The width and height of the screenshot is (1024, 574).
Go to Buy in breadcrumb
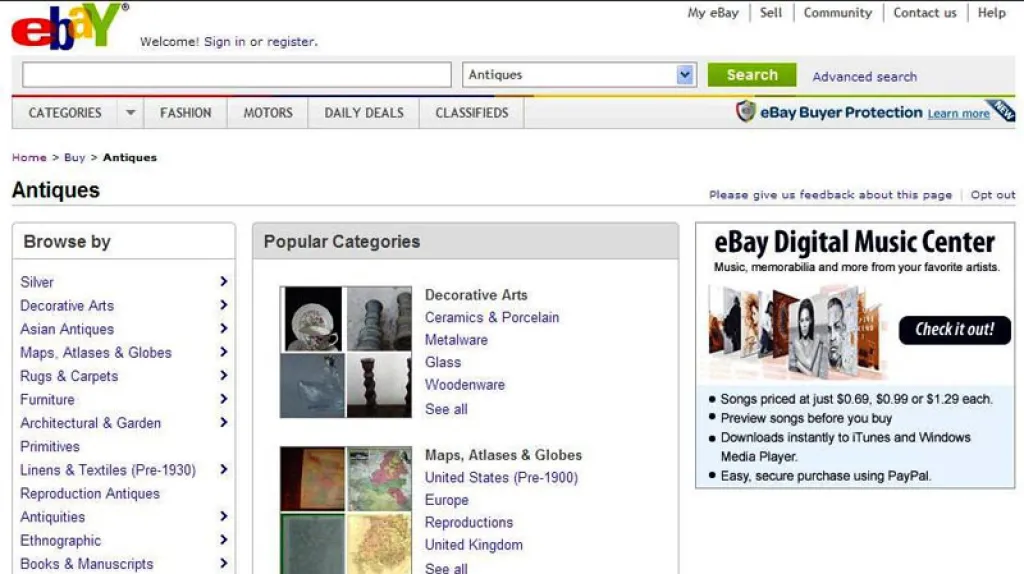(74, 157)
